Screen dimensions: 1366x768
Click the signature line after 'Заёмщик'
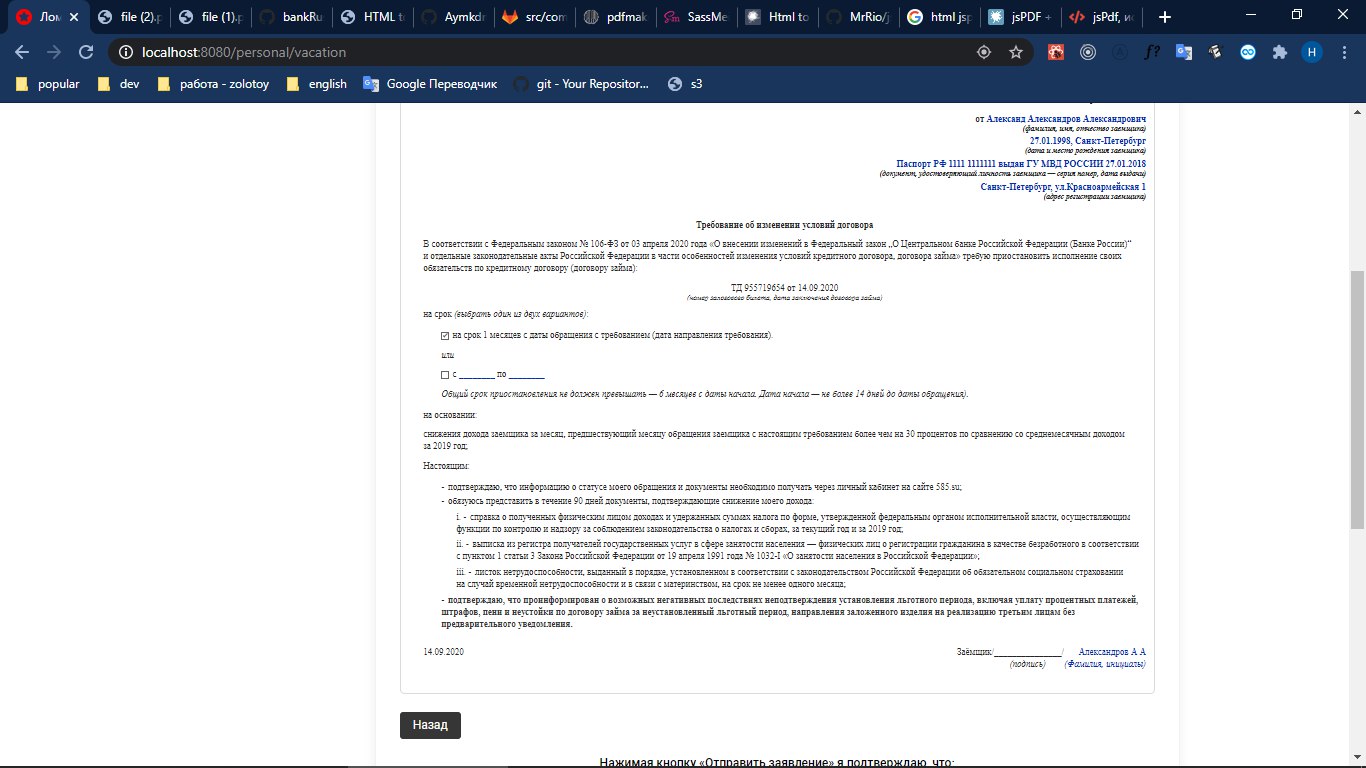point(1027,653)
